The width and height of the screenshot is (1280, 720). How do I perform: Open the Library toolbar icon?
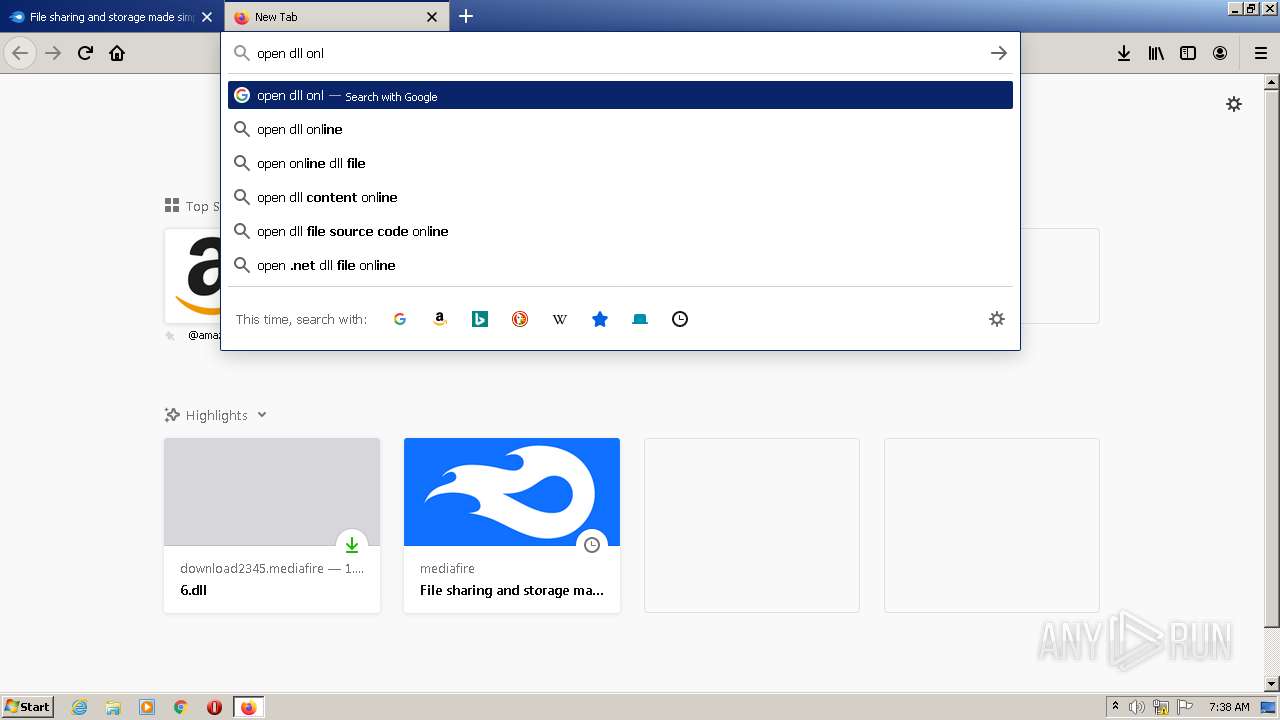pyautogui.click(x=1156, y=53)
